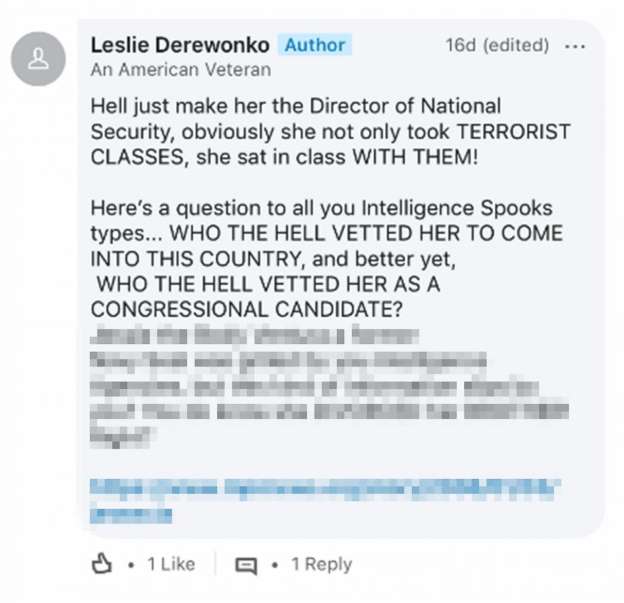View who reacted via "1 Like"
624x603 pixels.
(x=170, y=565)
